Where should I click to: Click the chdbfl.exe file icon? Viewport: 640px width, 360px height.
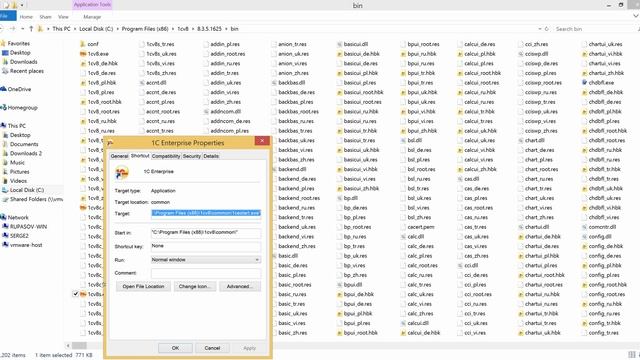click(x=584, y=82)
